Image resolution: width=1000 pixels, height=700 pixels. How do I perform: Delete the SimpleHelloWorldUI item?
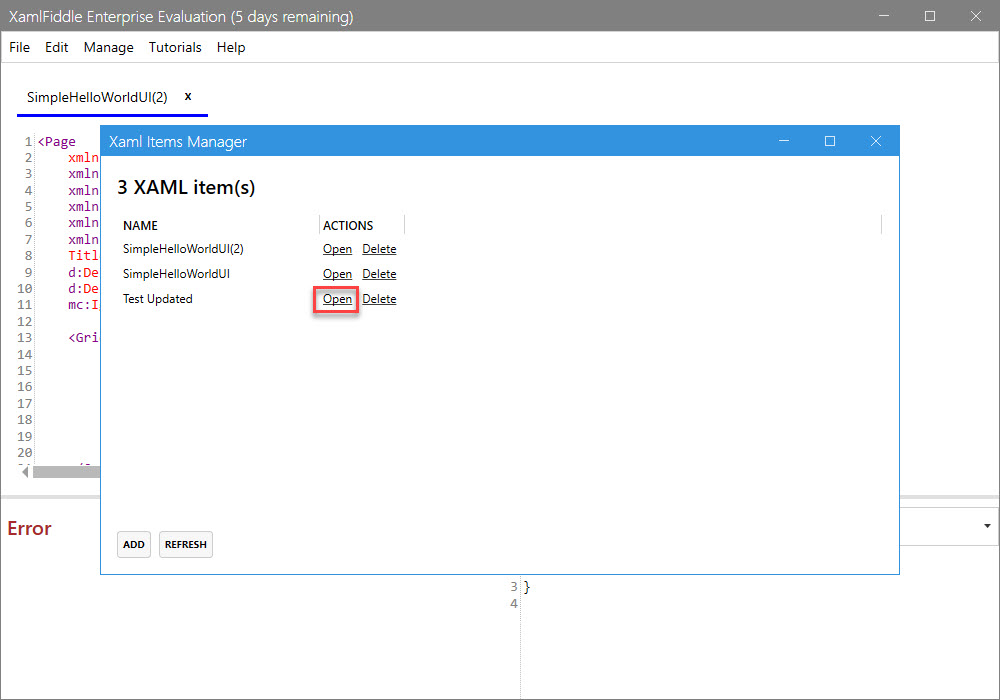[379, 273]
